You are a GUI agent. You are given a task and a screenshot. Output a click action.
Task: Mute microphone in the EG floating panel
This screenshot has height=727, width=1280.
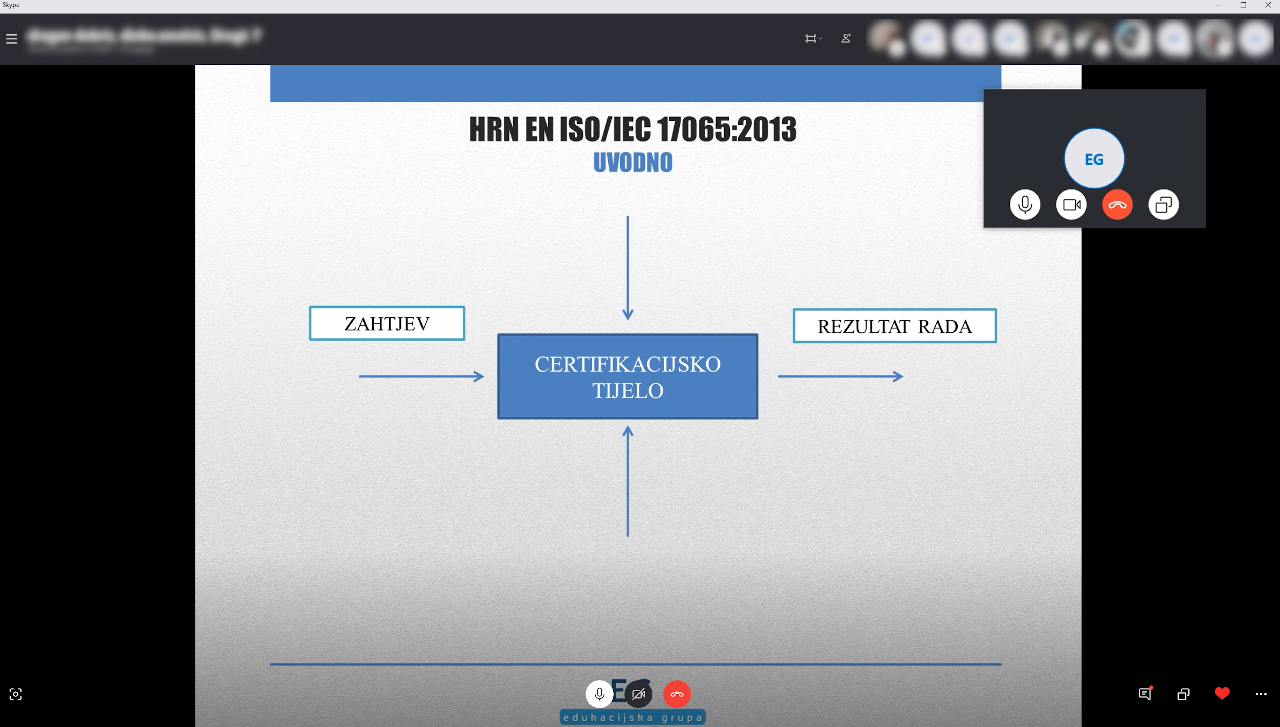(1025, 205)
